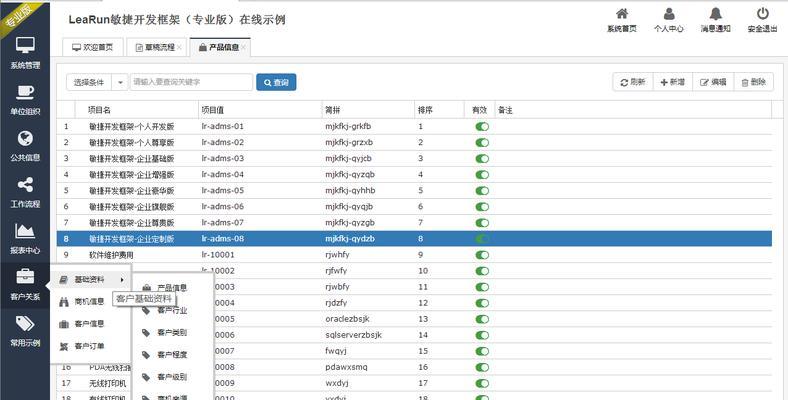Click the 编辑 edit button
This screenshot has height=400, width=788.
713,82
